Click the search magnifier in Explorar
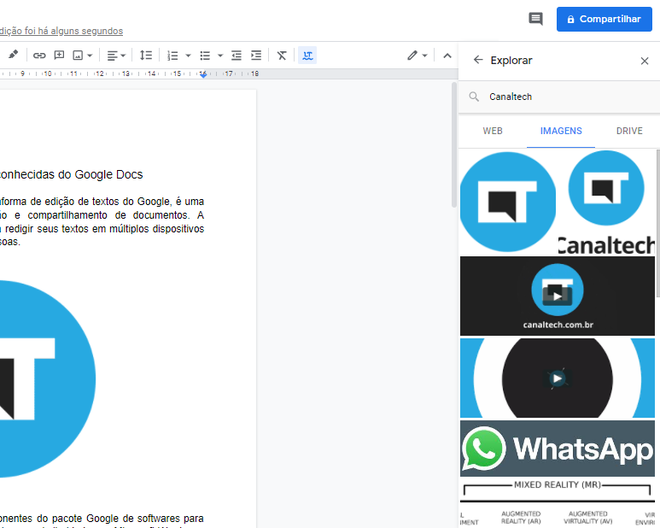Image resolution: width=660 pixels, height=528 pixels. point(474,96)
